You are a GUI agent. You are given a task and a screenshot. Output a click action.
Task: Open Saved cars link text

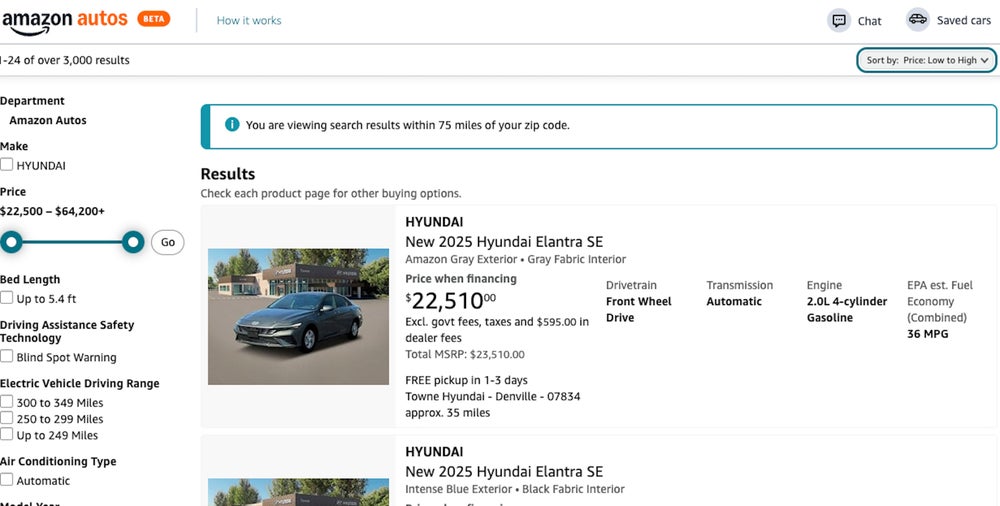[x=964, y=20]
